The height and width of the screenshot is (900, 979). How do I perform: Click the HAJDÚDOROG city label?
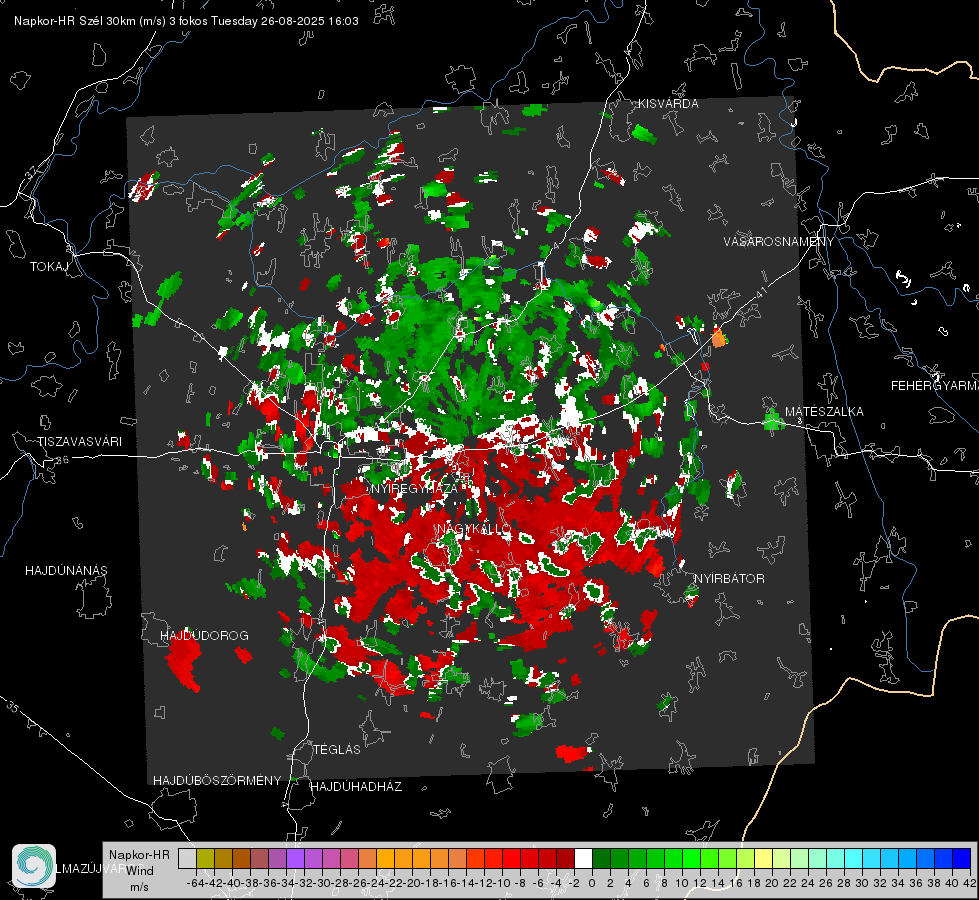point(204,636)
